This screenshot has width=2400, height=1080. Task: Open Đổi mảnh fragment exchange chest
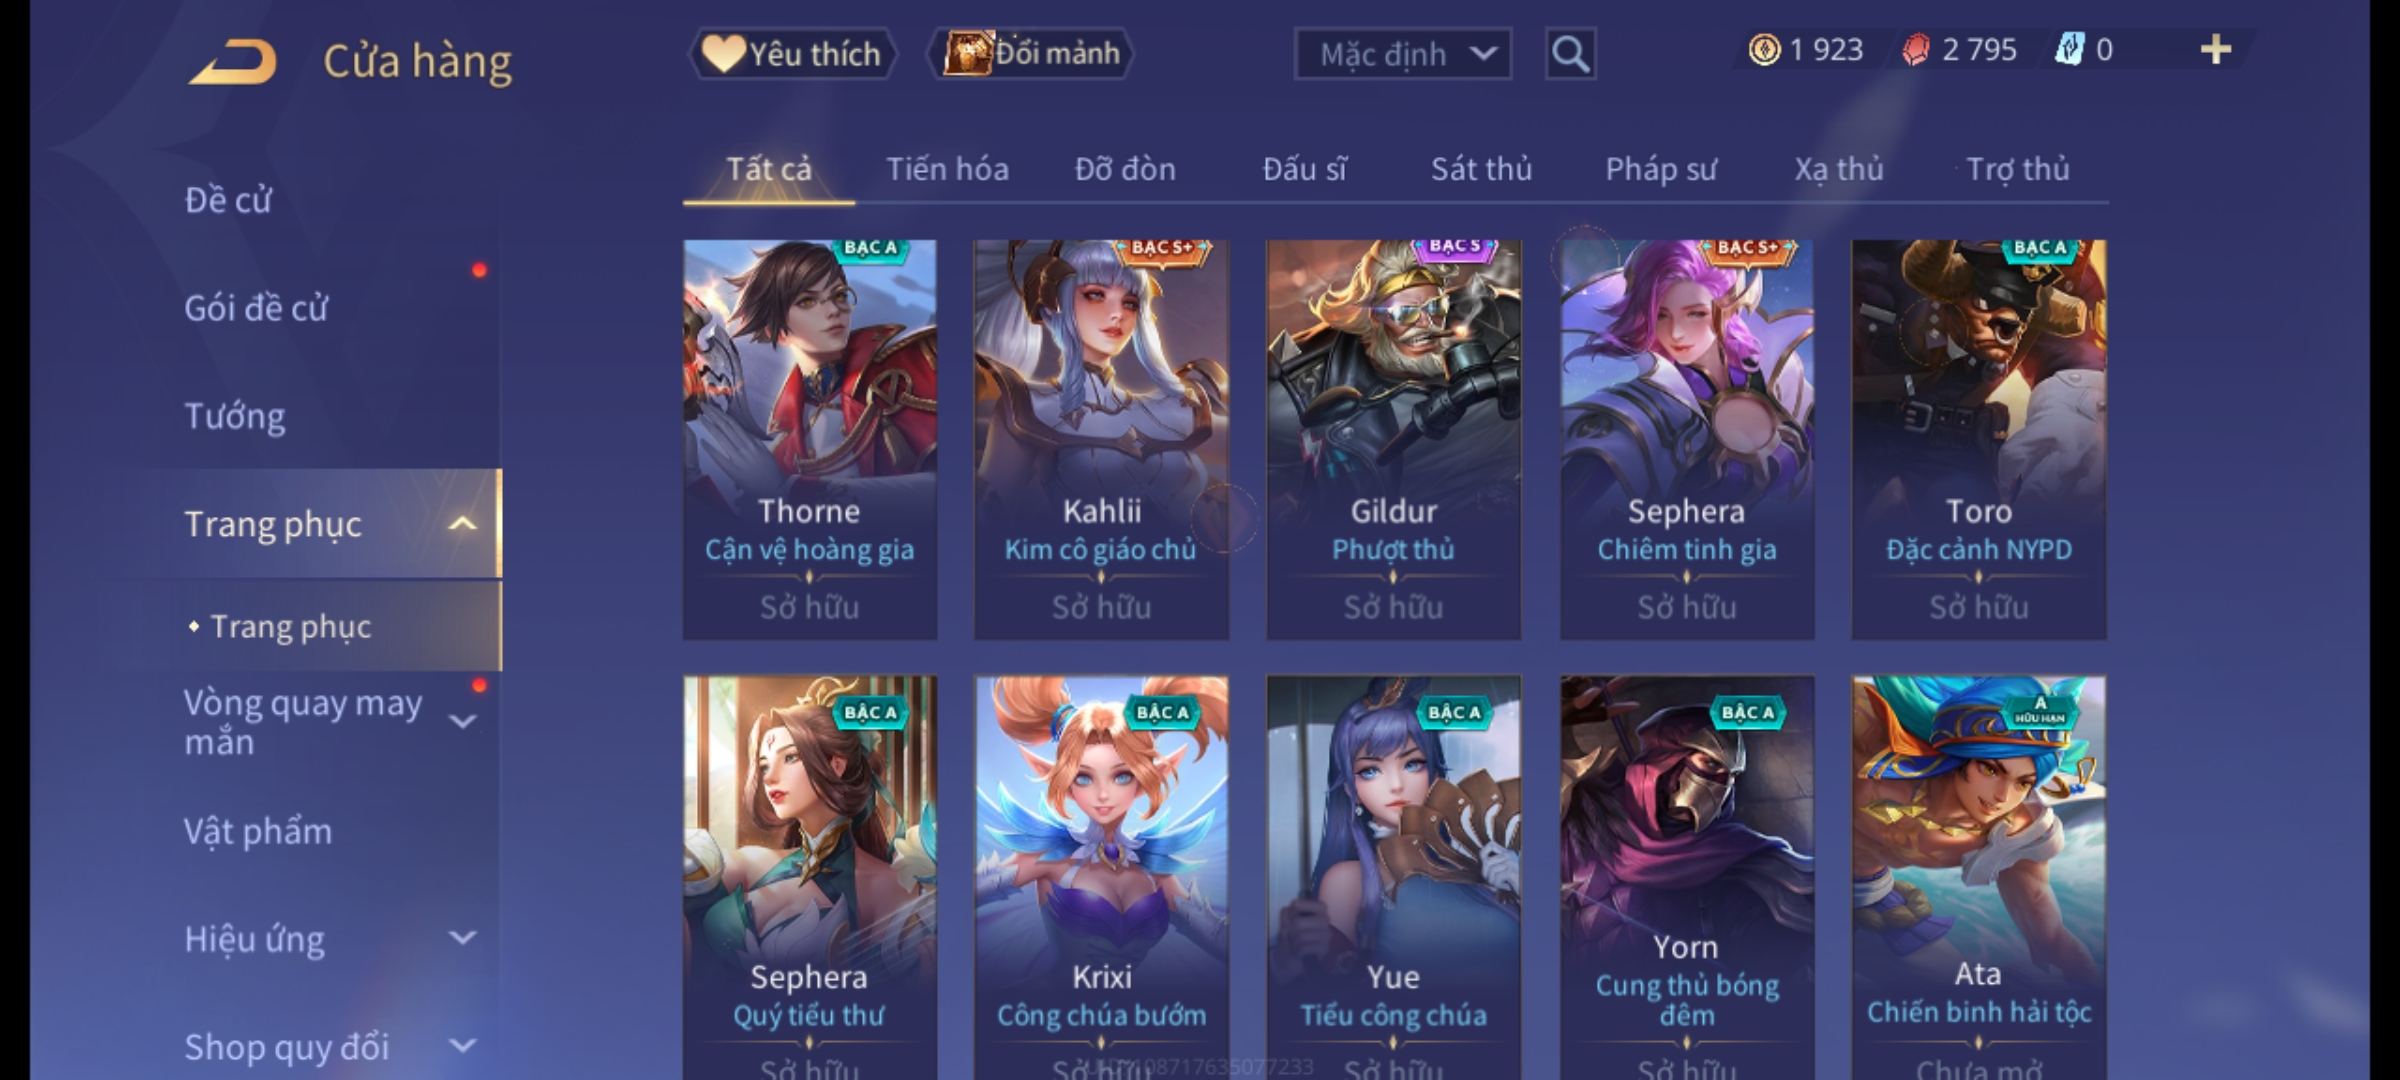pos(1031,53)
